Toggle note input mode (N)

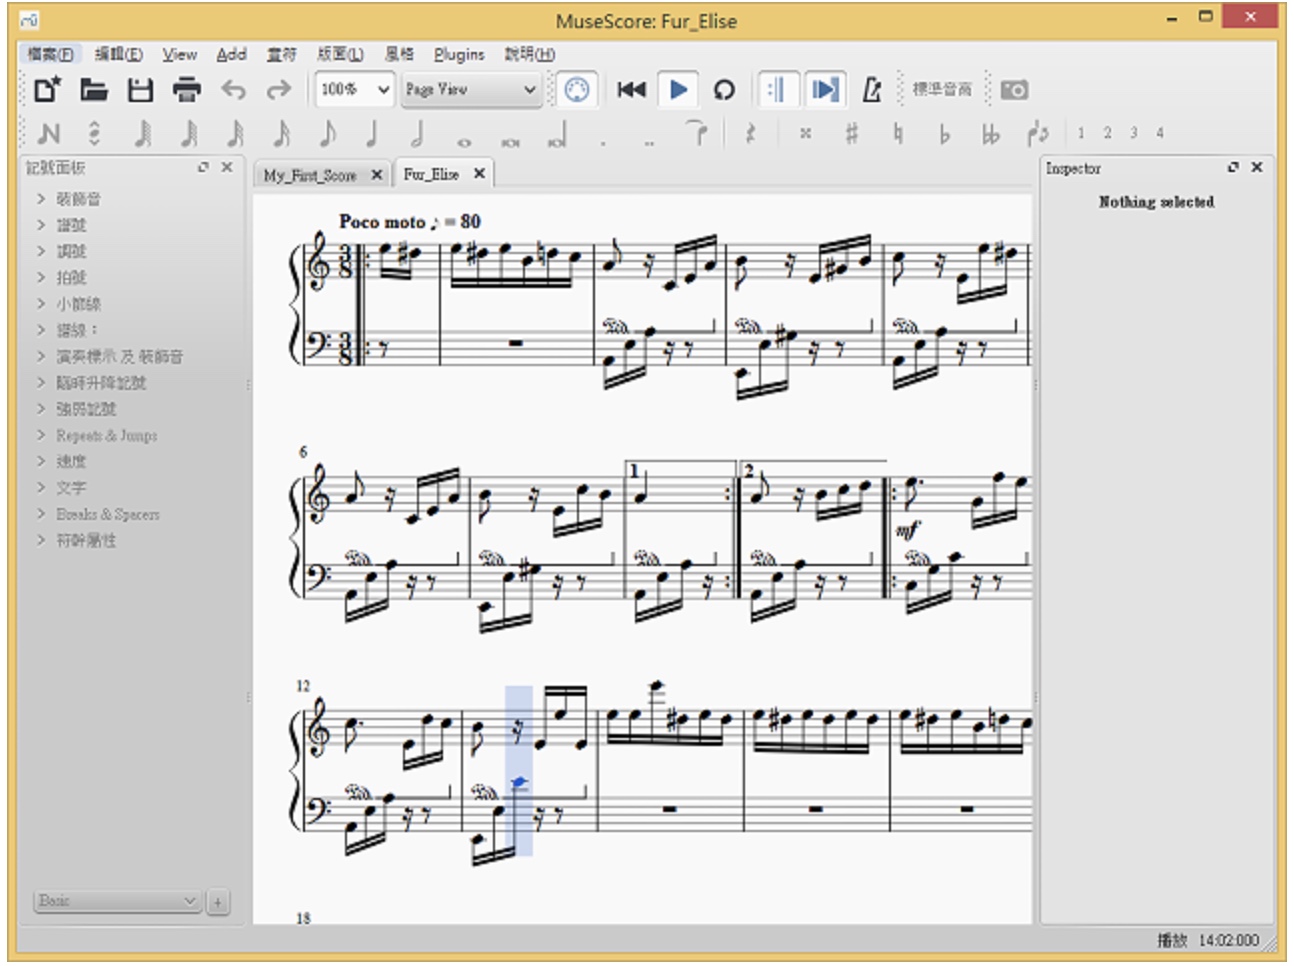49,133
